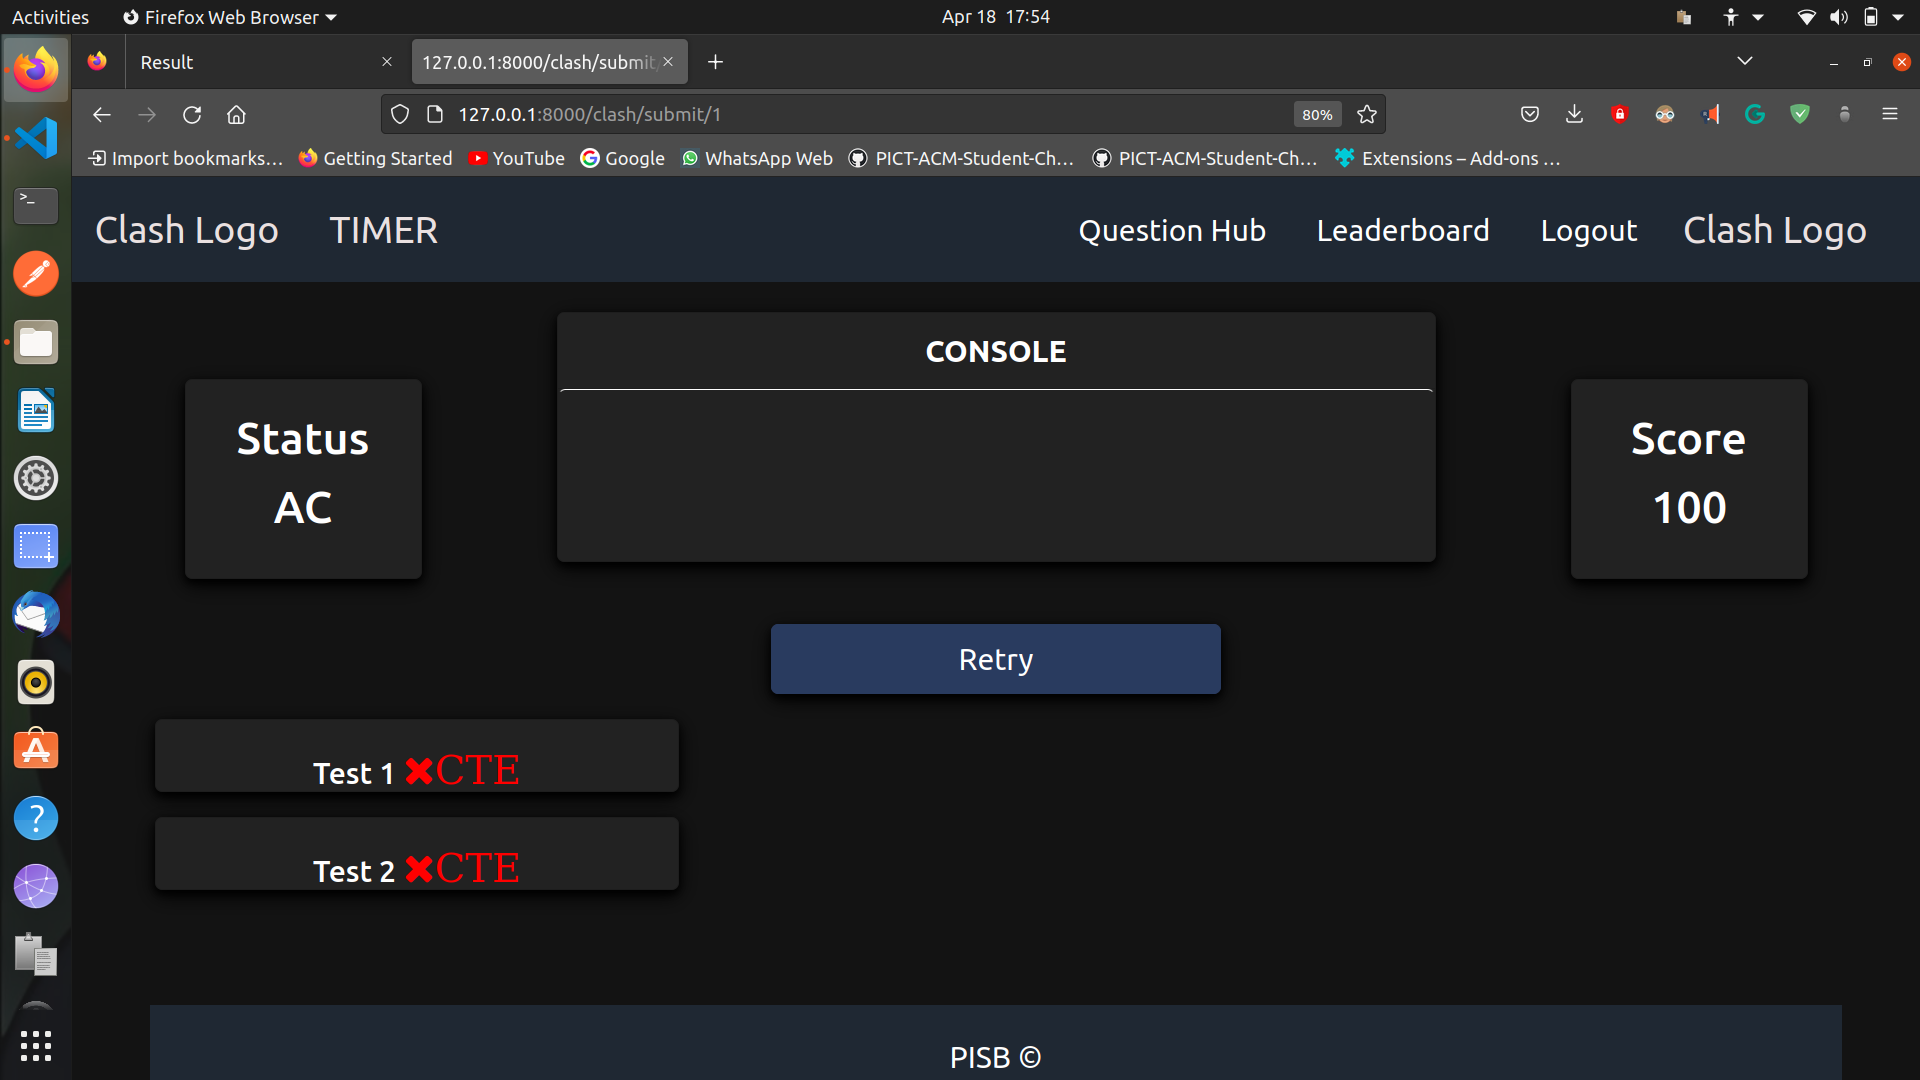Viewport: 1920px width, 1080px height.
Task: Click the Wi-Fi icon in top bar
Action: [x=1807, y=17]
